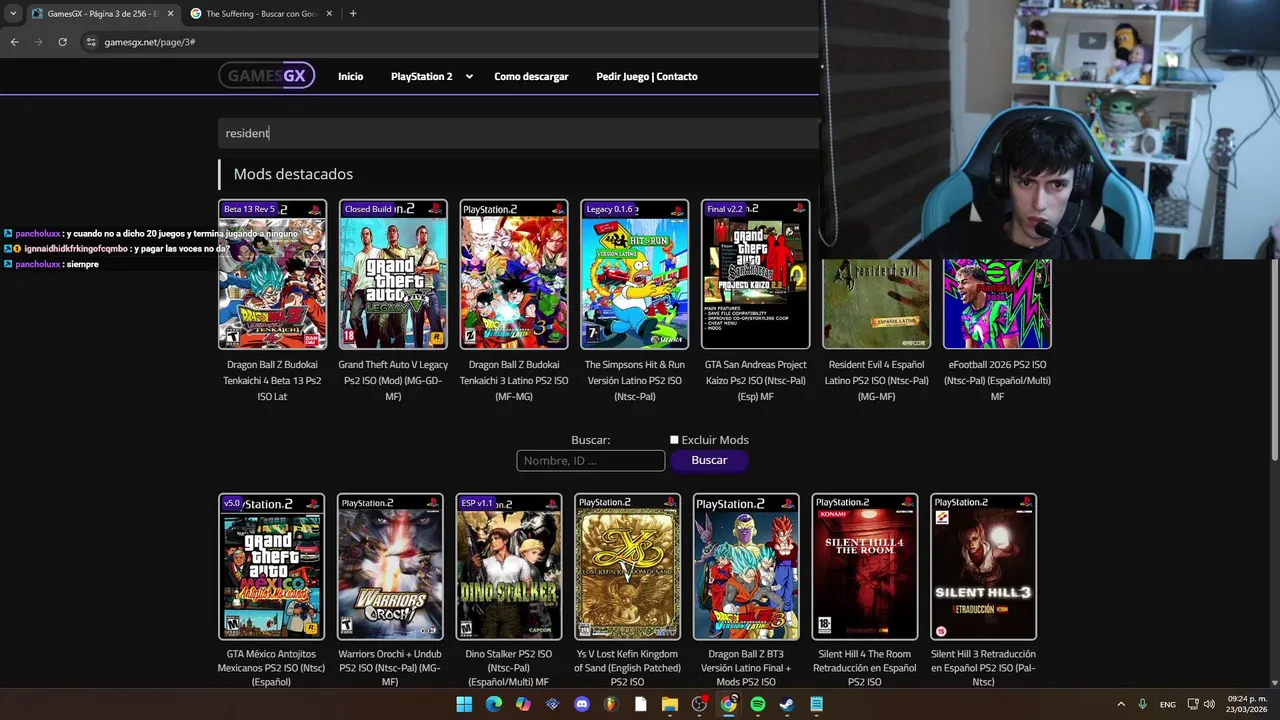Viewport: 1280px width, 720px height.
Task: Click the microphone icon in the system tray
Action: coord(1143,704)
